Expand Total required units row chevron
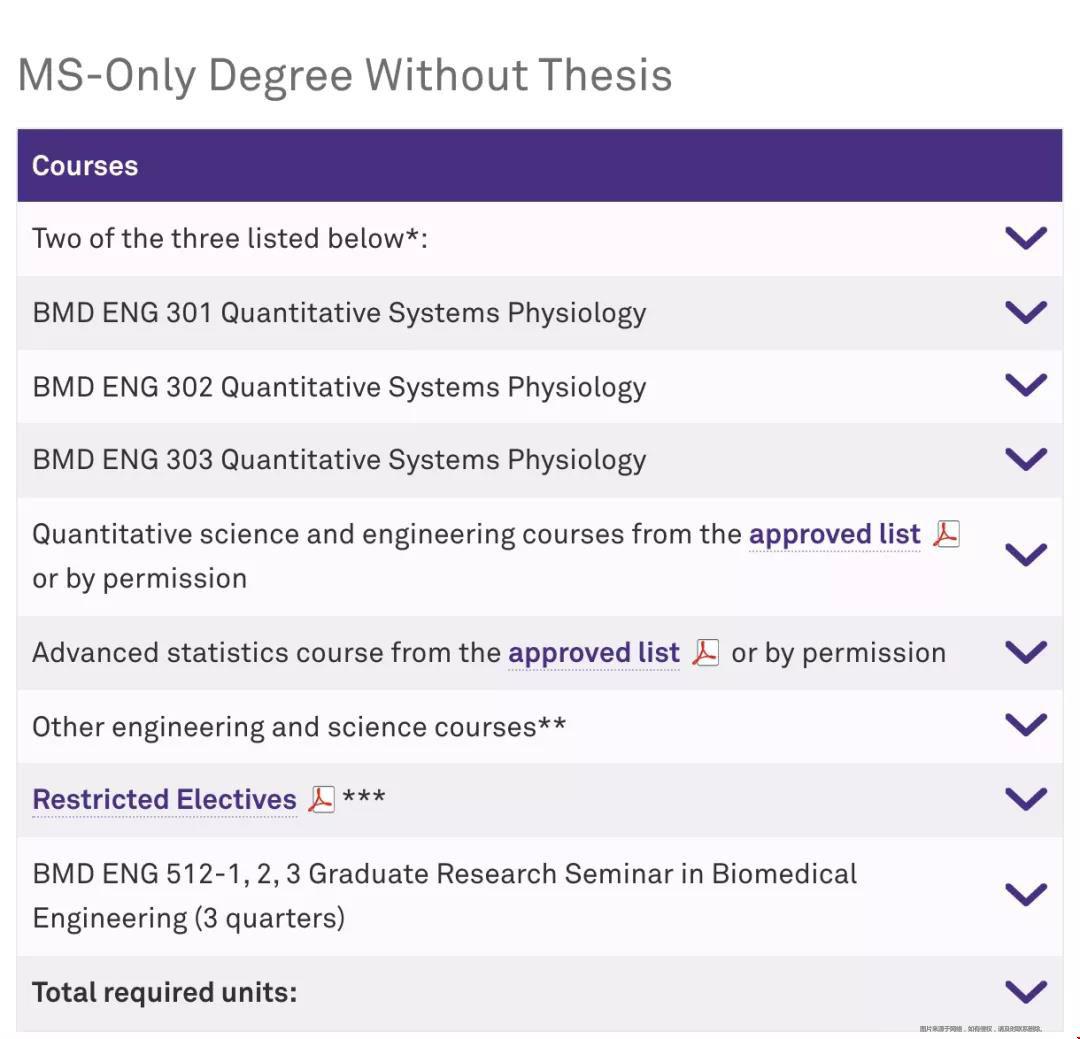1080x1039 pixels. [1026, 992]
